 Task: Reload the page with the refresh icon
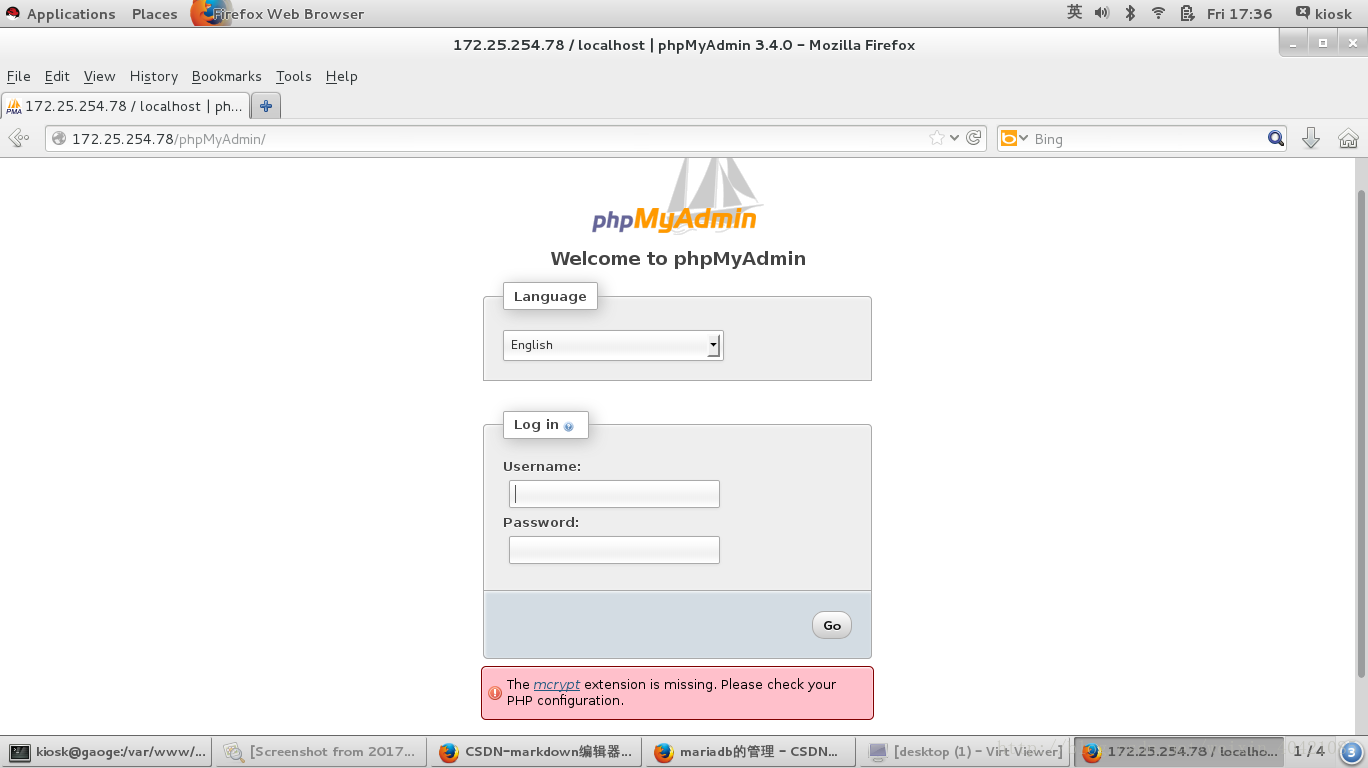pyautogui.click(x=973, y=138)
